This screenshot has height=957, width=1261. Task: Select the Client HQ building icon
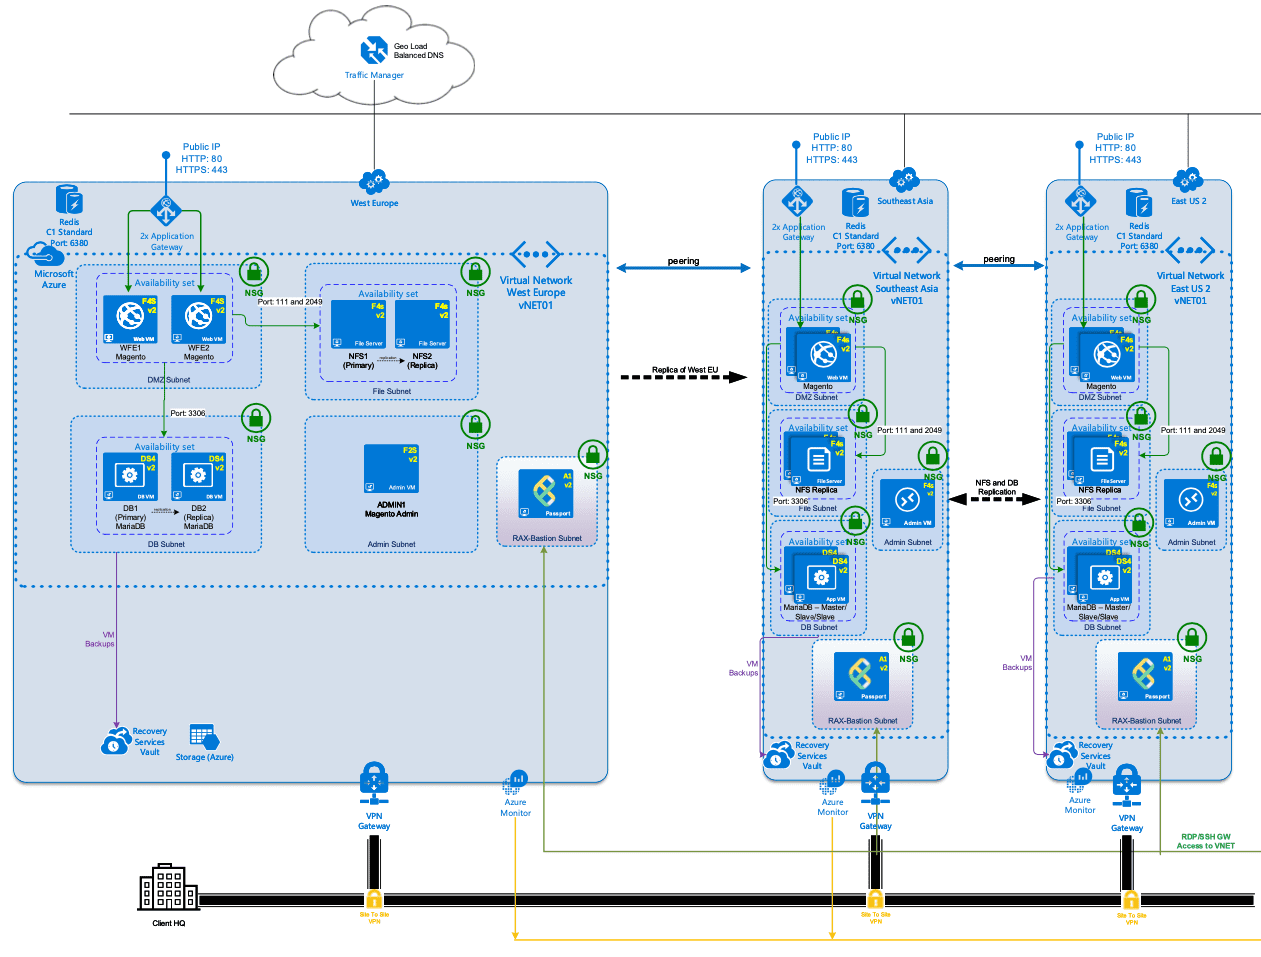(168, 888)
